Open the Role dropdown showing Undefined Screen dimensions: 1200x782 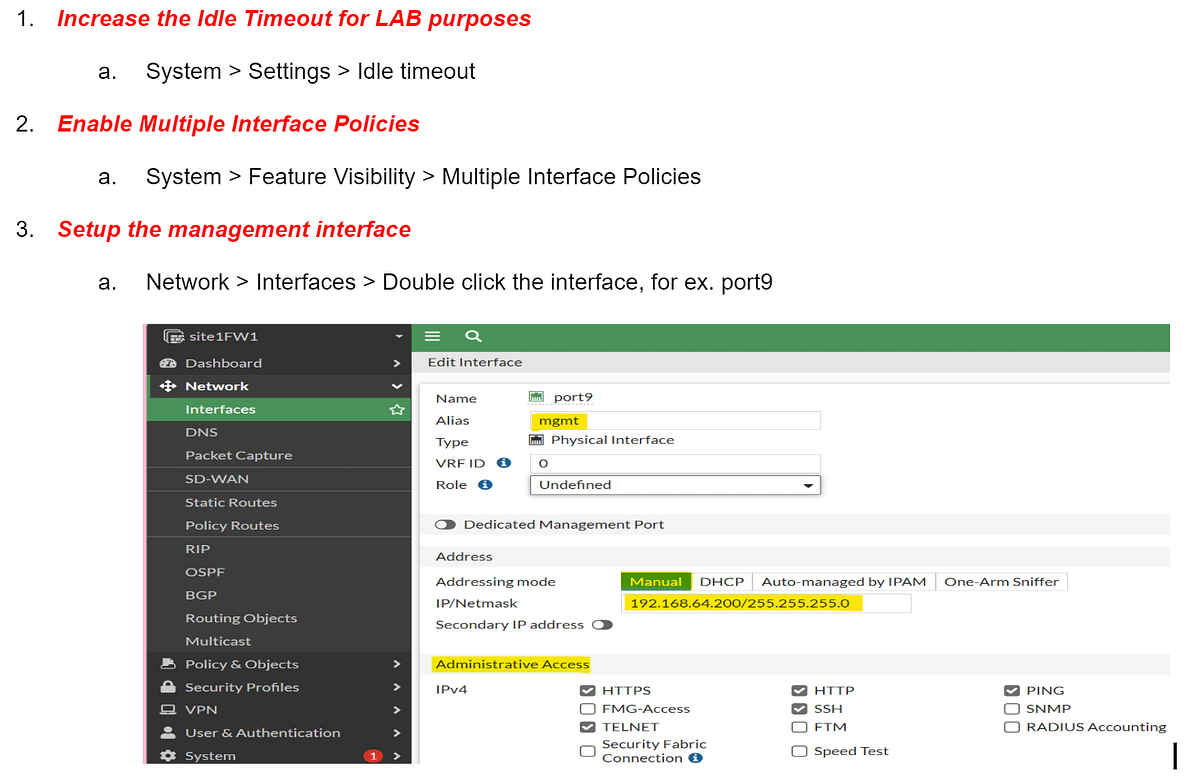[675, 485]
